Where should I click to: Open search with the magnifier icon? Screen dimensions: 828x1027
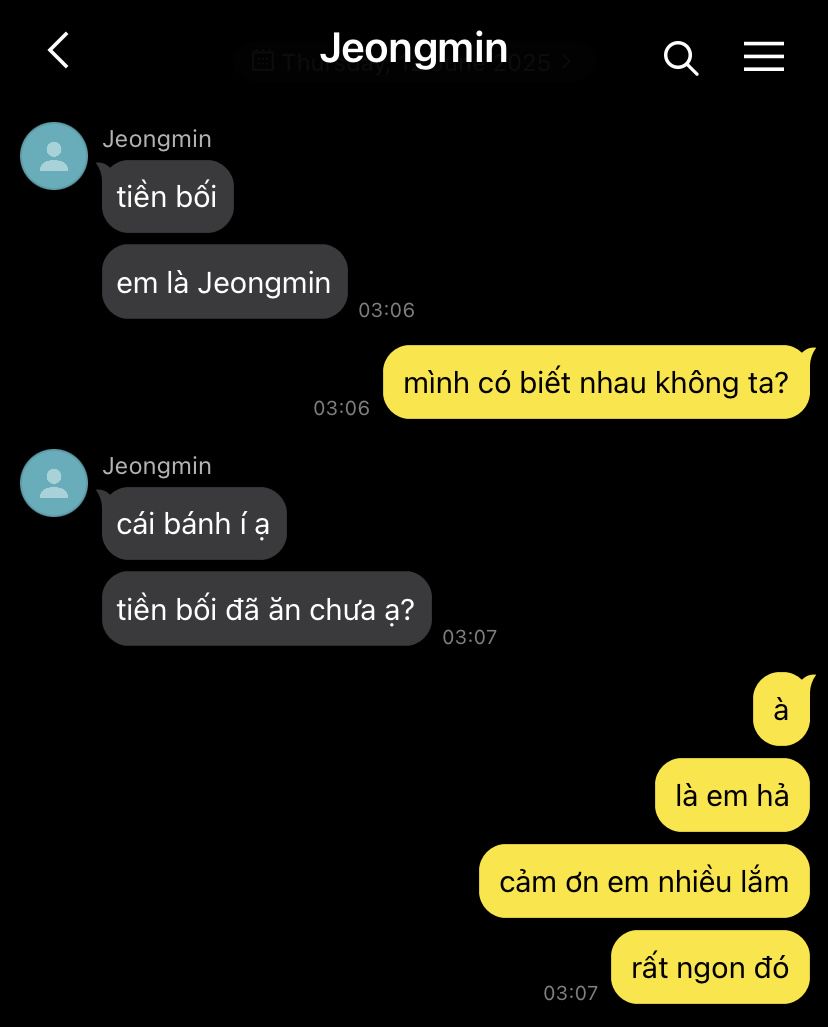(681, 58)
